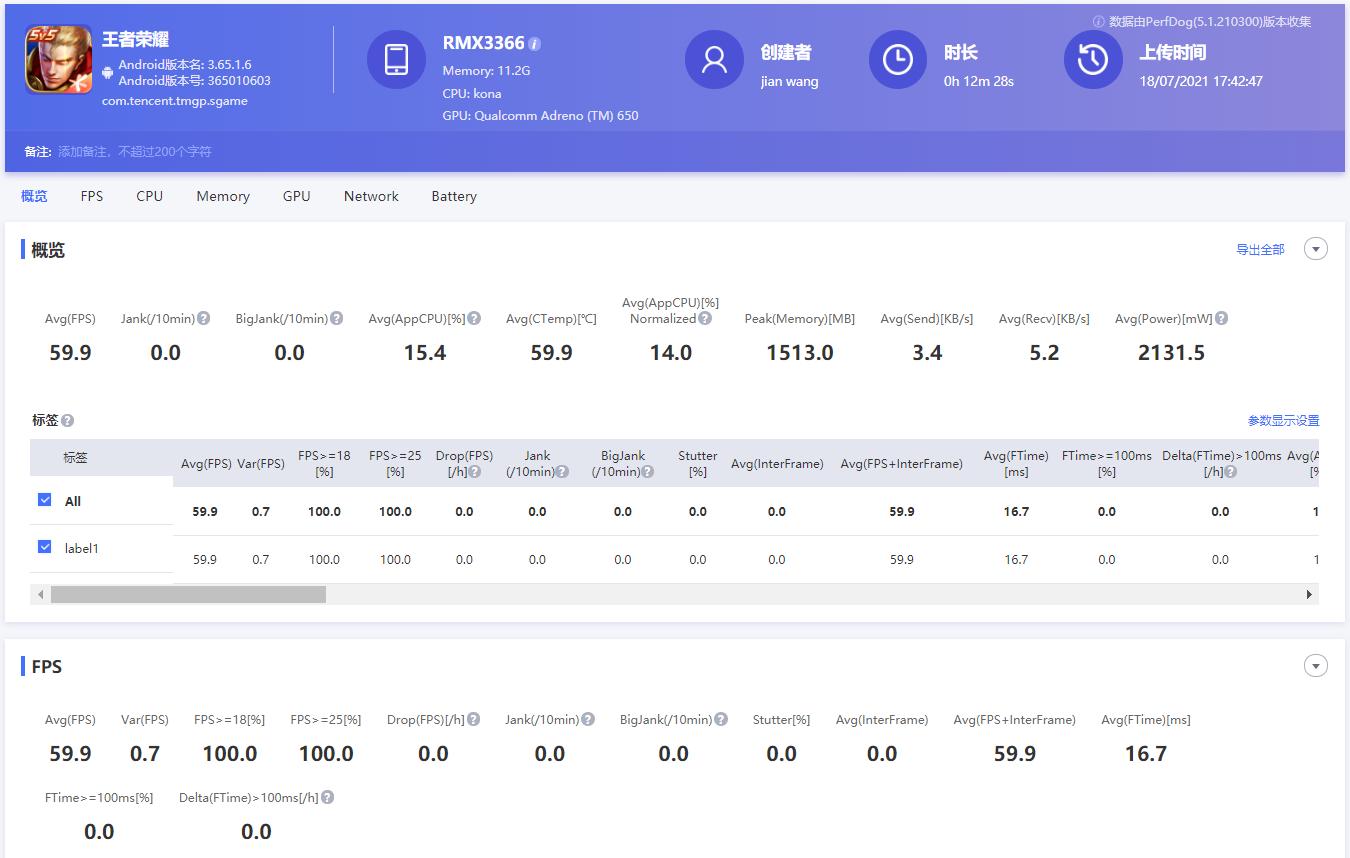
Task: Click the help icon beside Avg(AppCPU)[%] in overview
Action: point(474,319)
